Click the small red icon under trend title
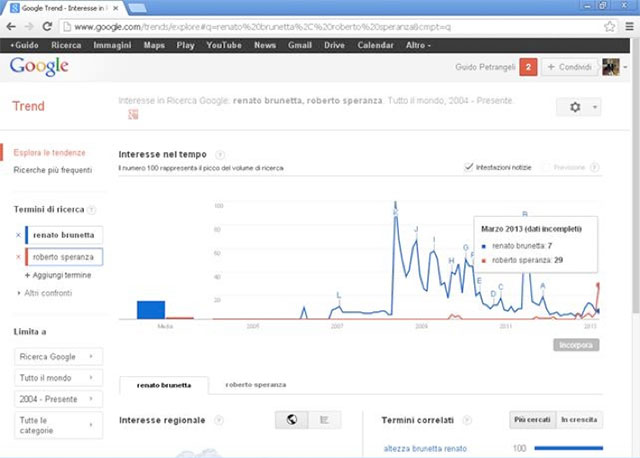 (133, 114)
